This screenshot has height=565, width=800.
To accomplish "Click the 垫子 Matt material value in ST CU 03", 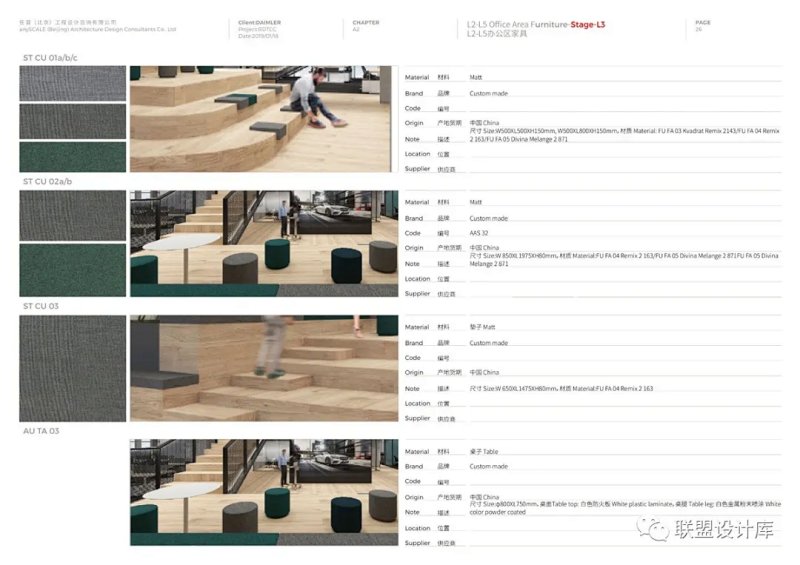I will pos(484,327).
